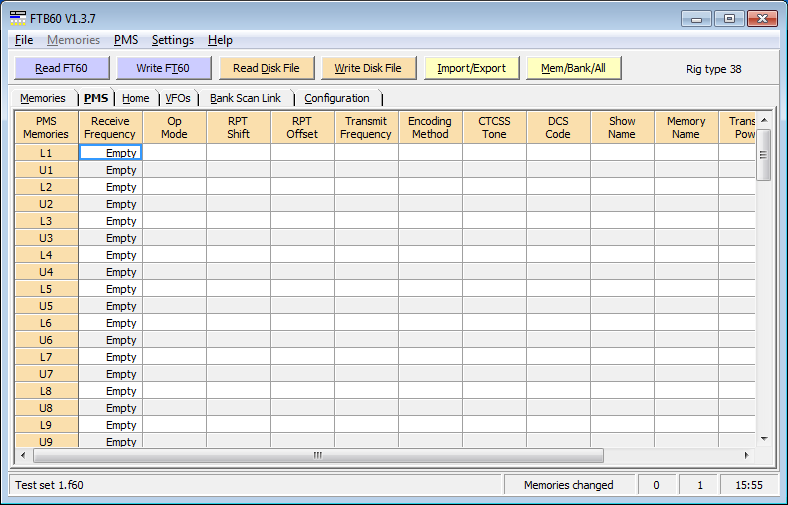788x505 pixels.
Task: Select the VFOs tab
Action: 178,98
